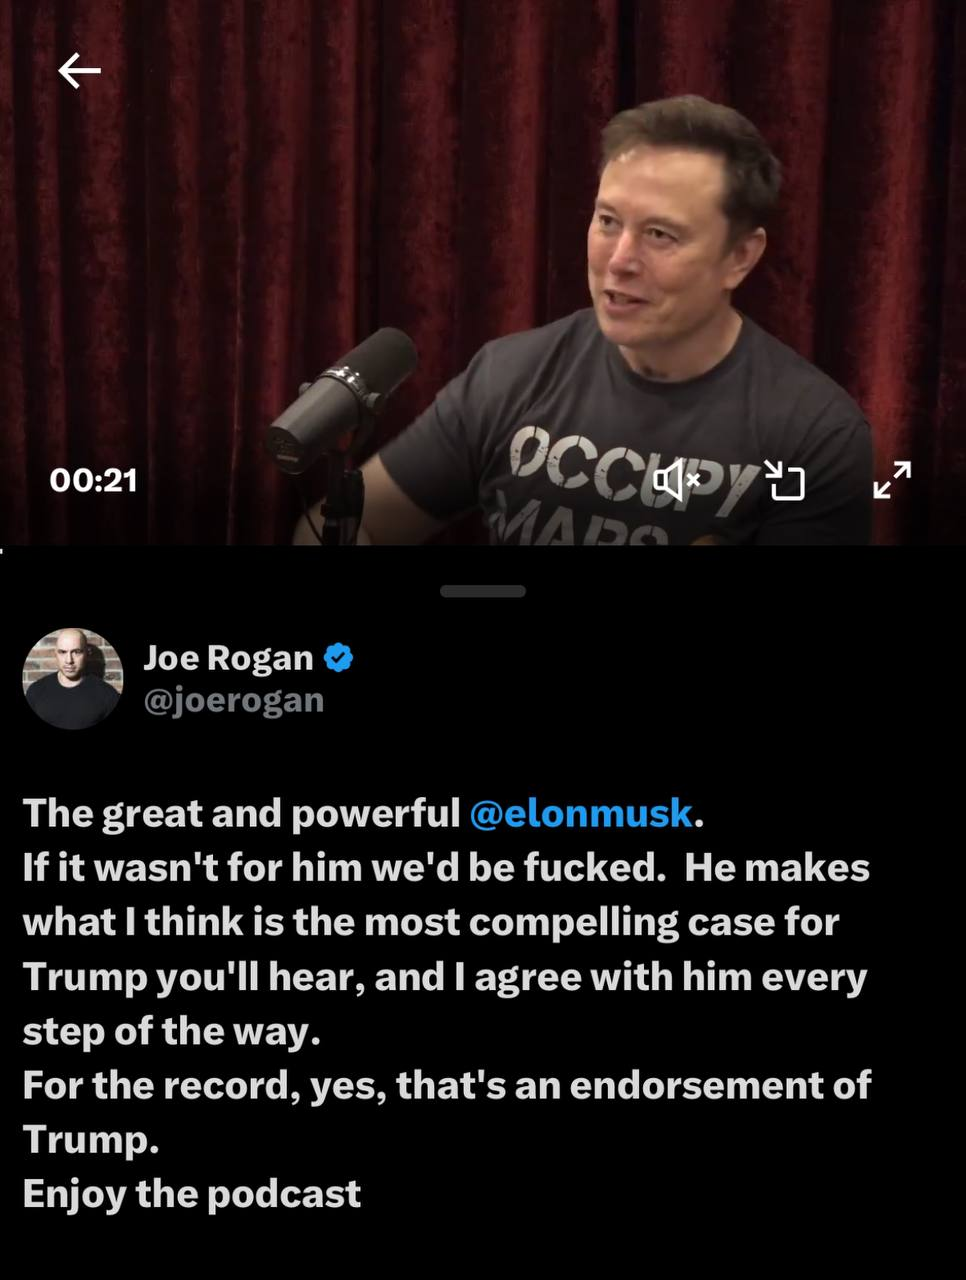Click the @joerogan handle

pos(234,700)
